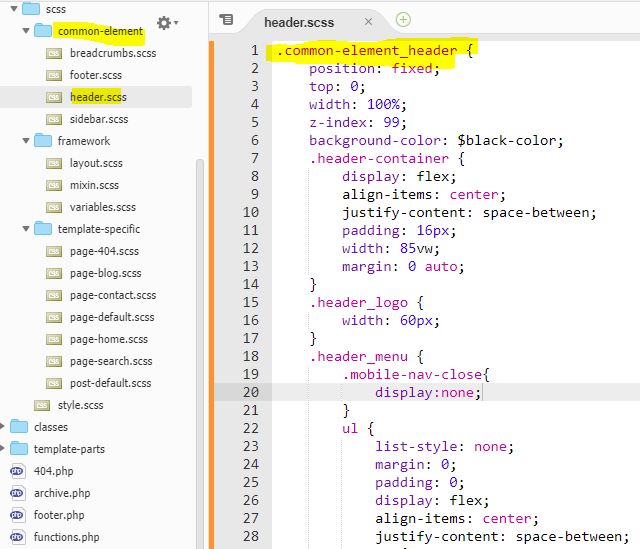The width and height of the screenshot is (640, 549).
Task: Click the CSS icon next to style.scss
Action: point(41,405)
